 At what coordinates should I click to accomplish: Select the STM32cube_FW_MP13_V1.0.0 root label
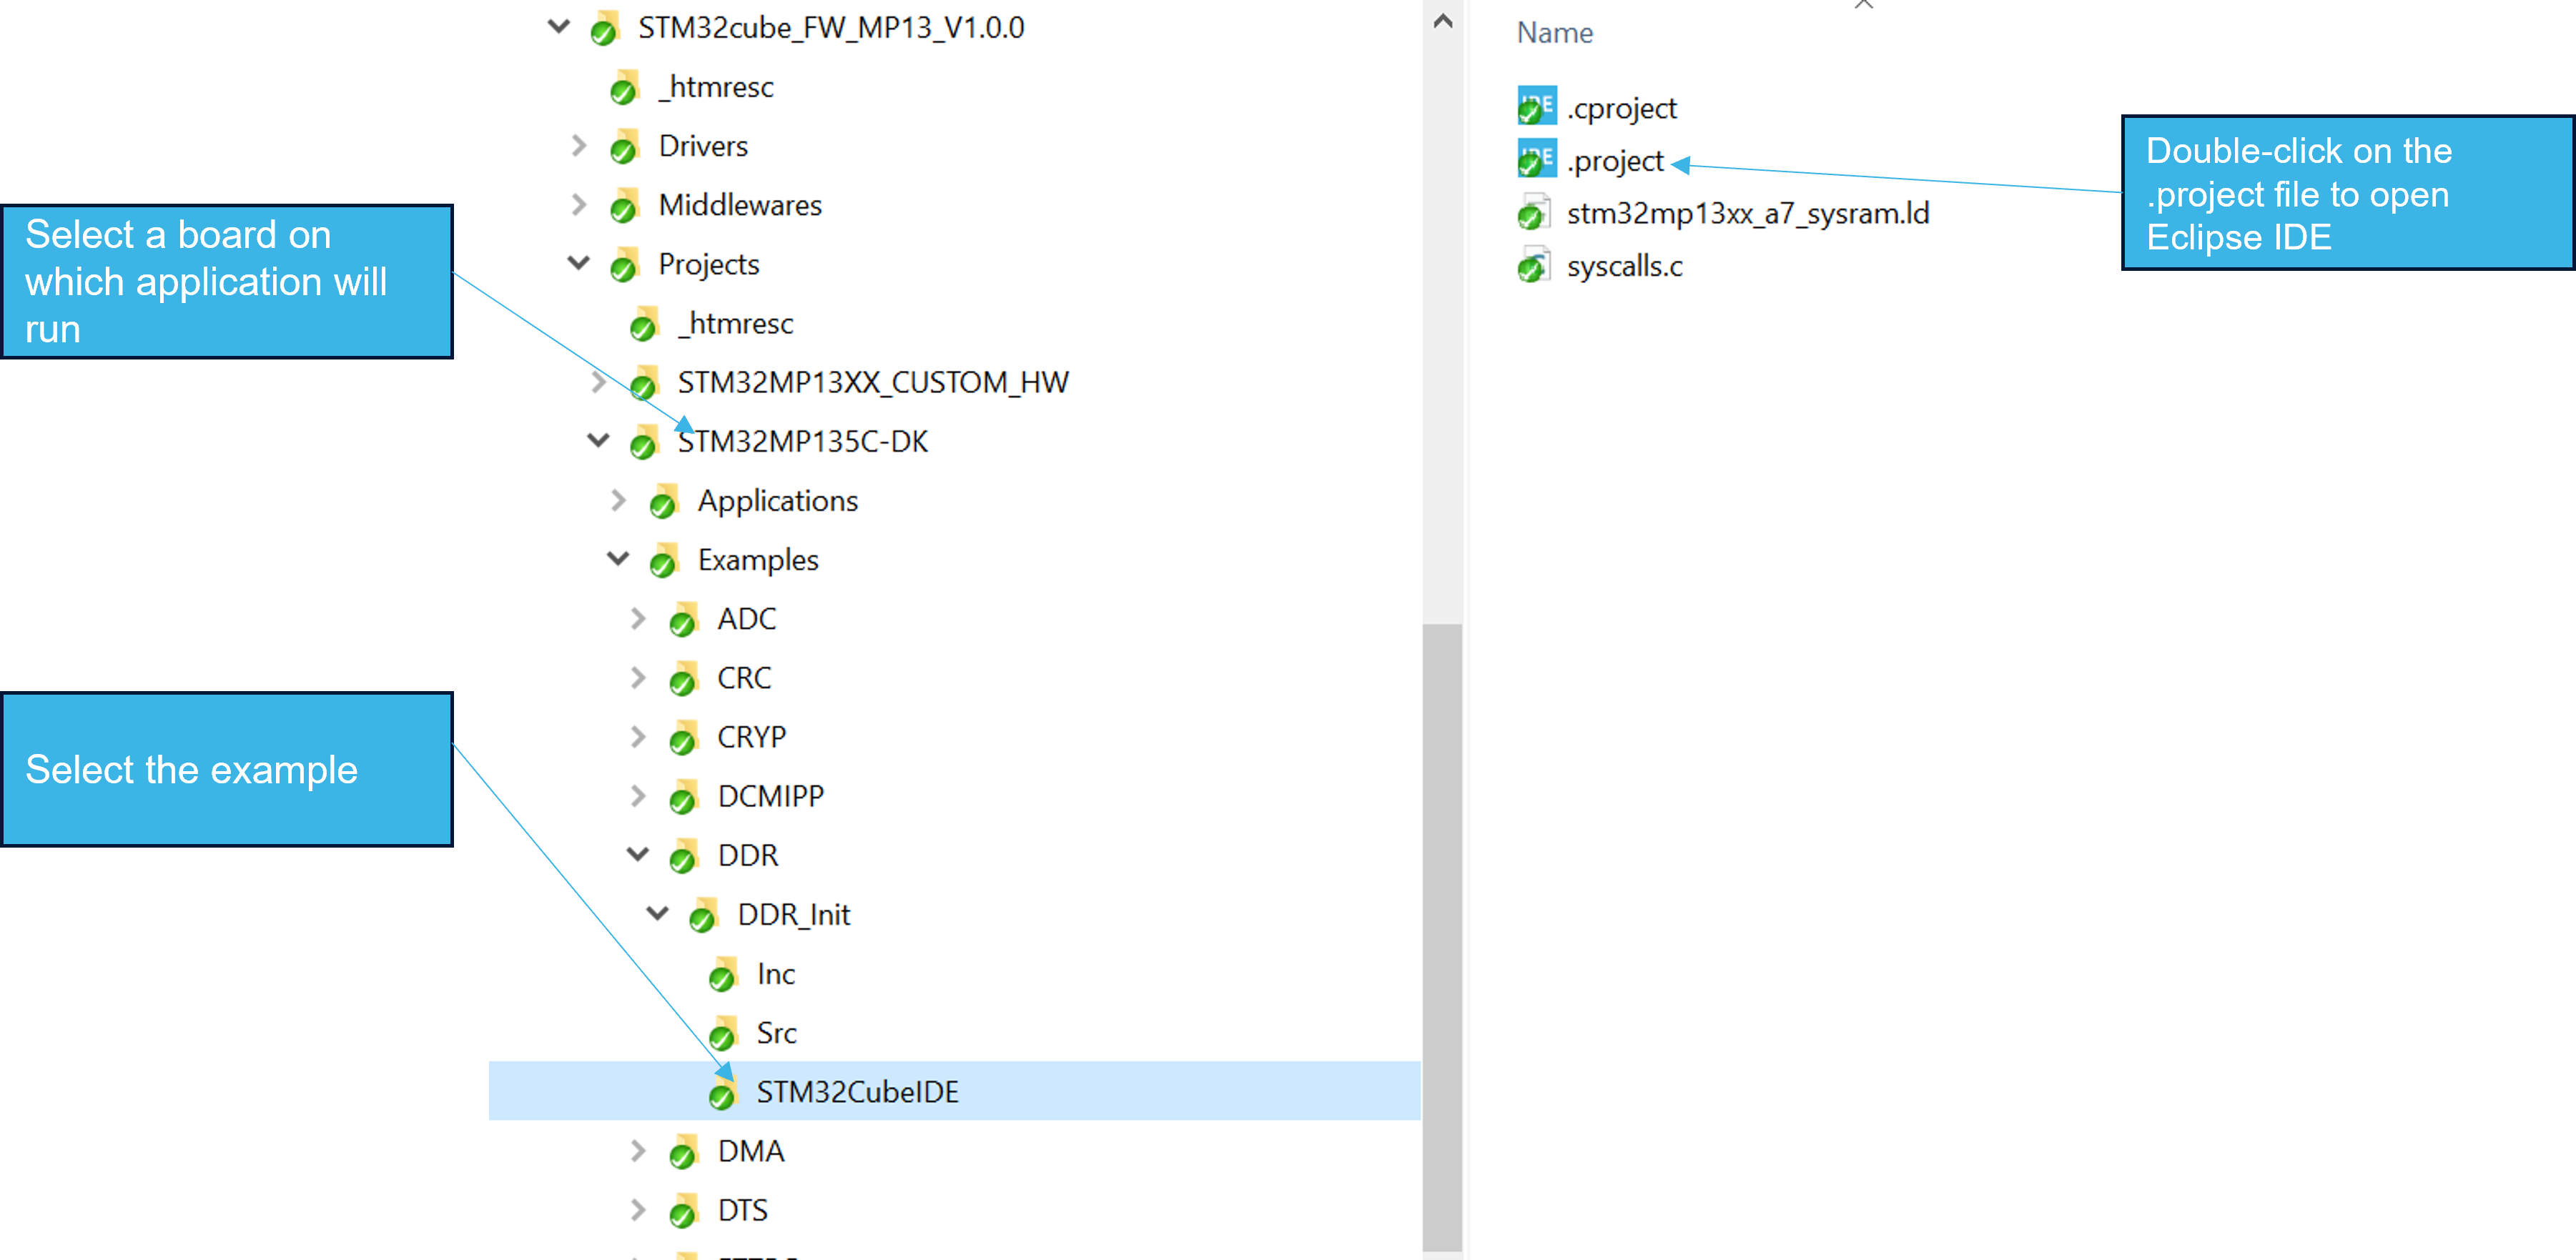[x=831, y=28]
